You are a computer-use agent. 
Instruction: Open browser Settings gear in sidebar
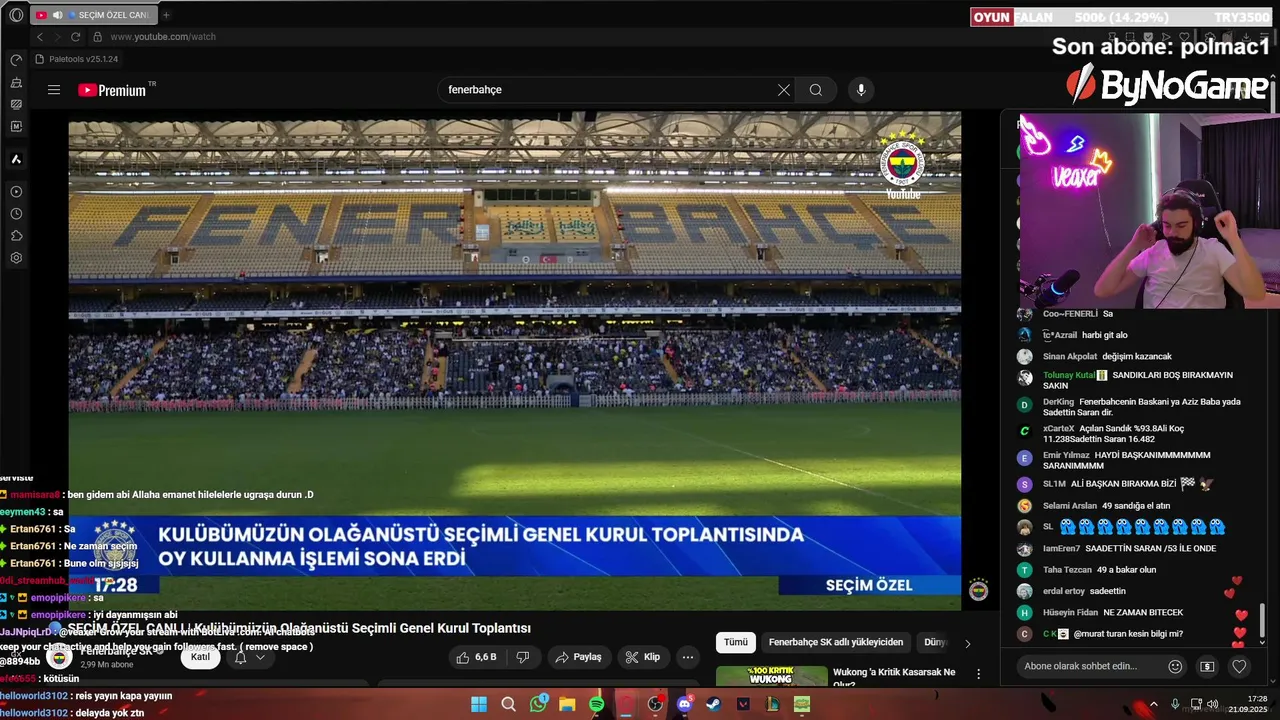coord(16,258)
